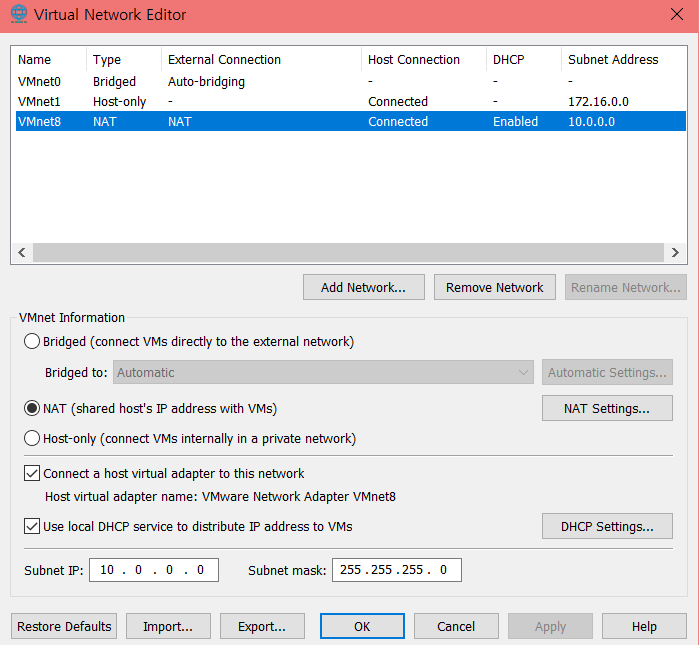
Task: Close the Virtual Network Editor window
Action: click(x=677, y=14)
